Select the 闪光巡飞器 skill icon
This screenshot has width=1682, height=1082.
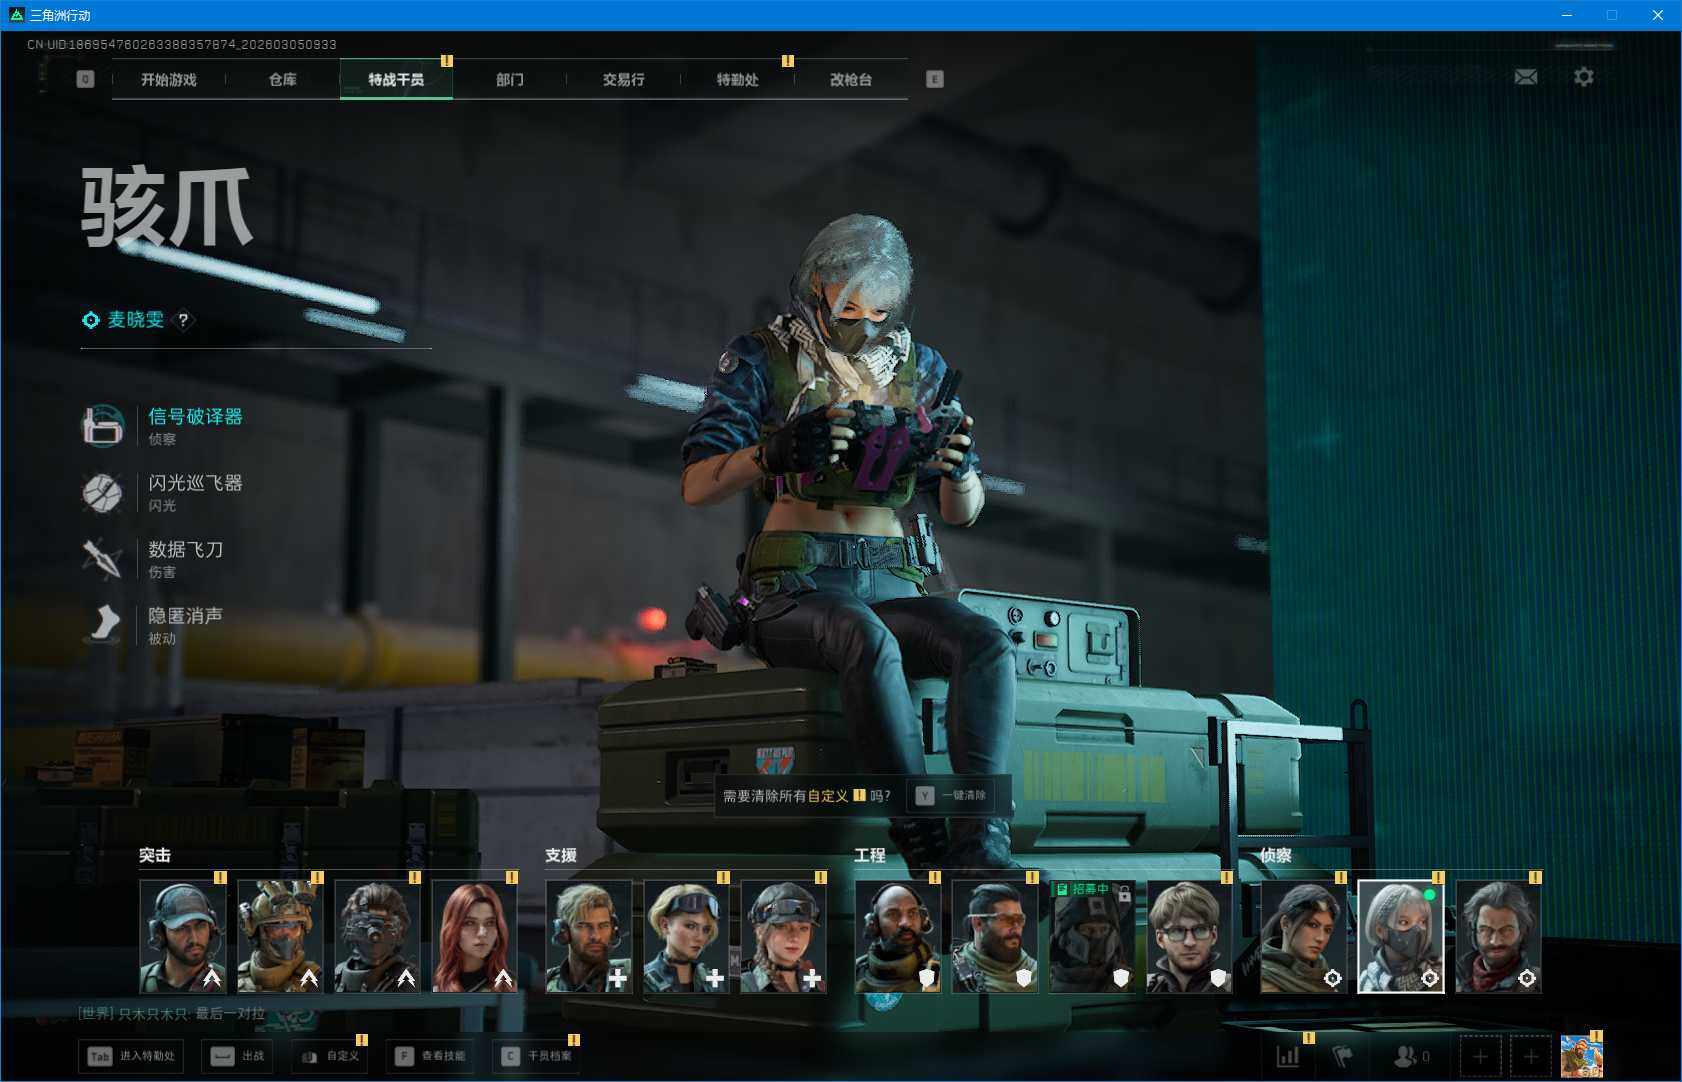click(102, 493)
